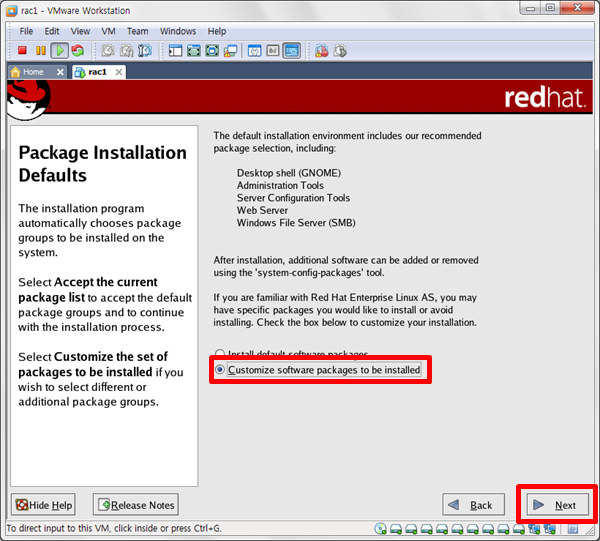Image resolution: width=600 pixels, height=541 pixels.
Task: Go Back to the previous installer step
Action: click(473, 505)
